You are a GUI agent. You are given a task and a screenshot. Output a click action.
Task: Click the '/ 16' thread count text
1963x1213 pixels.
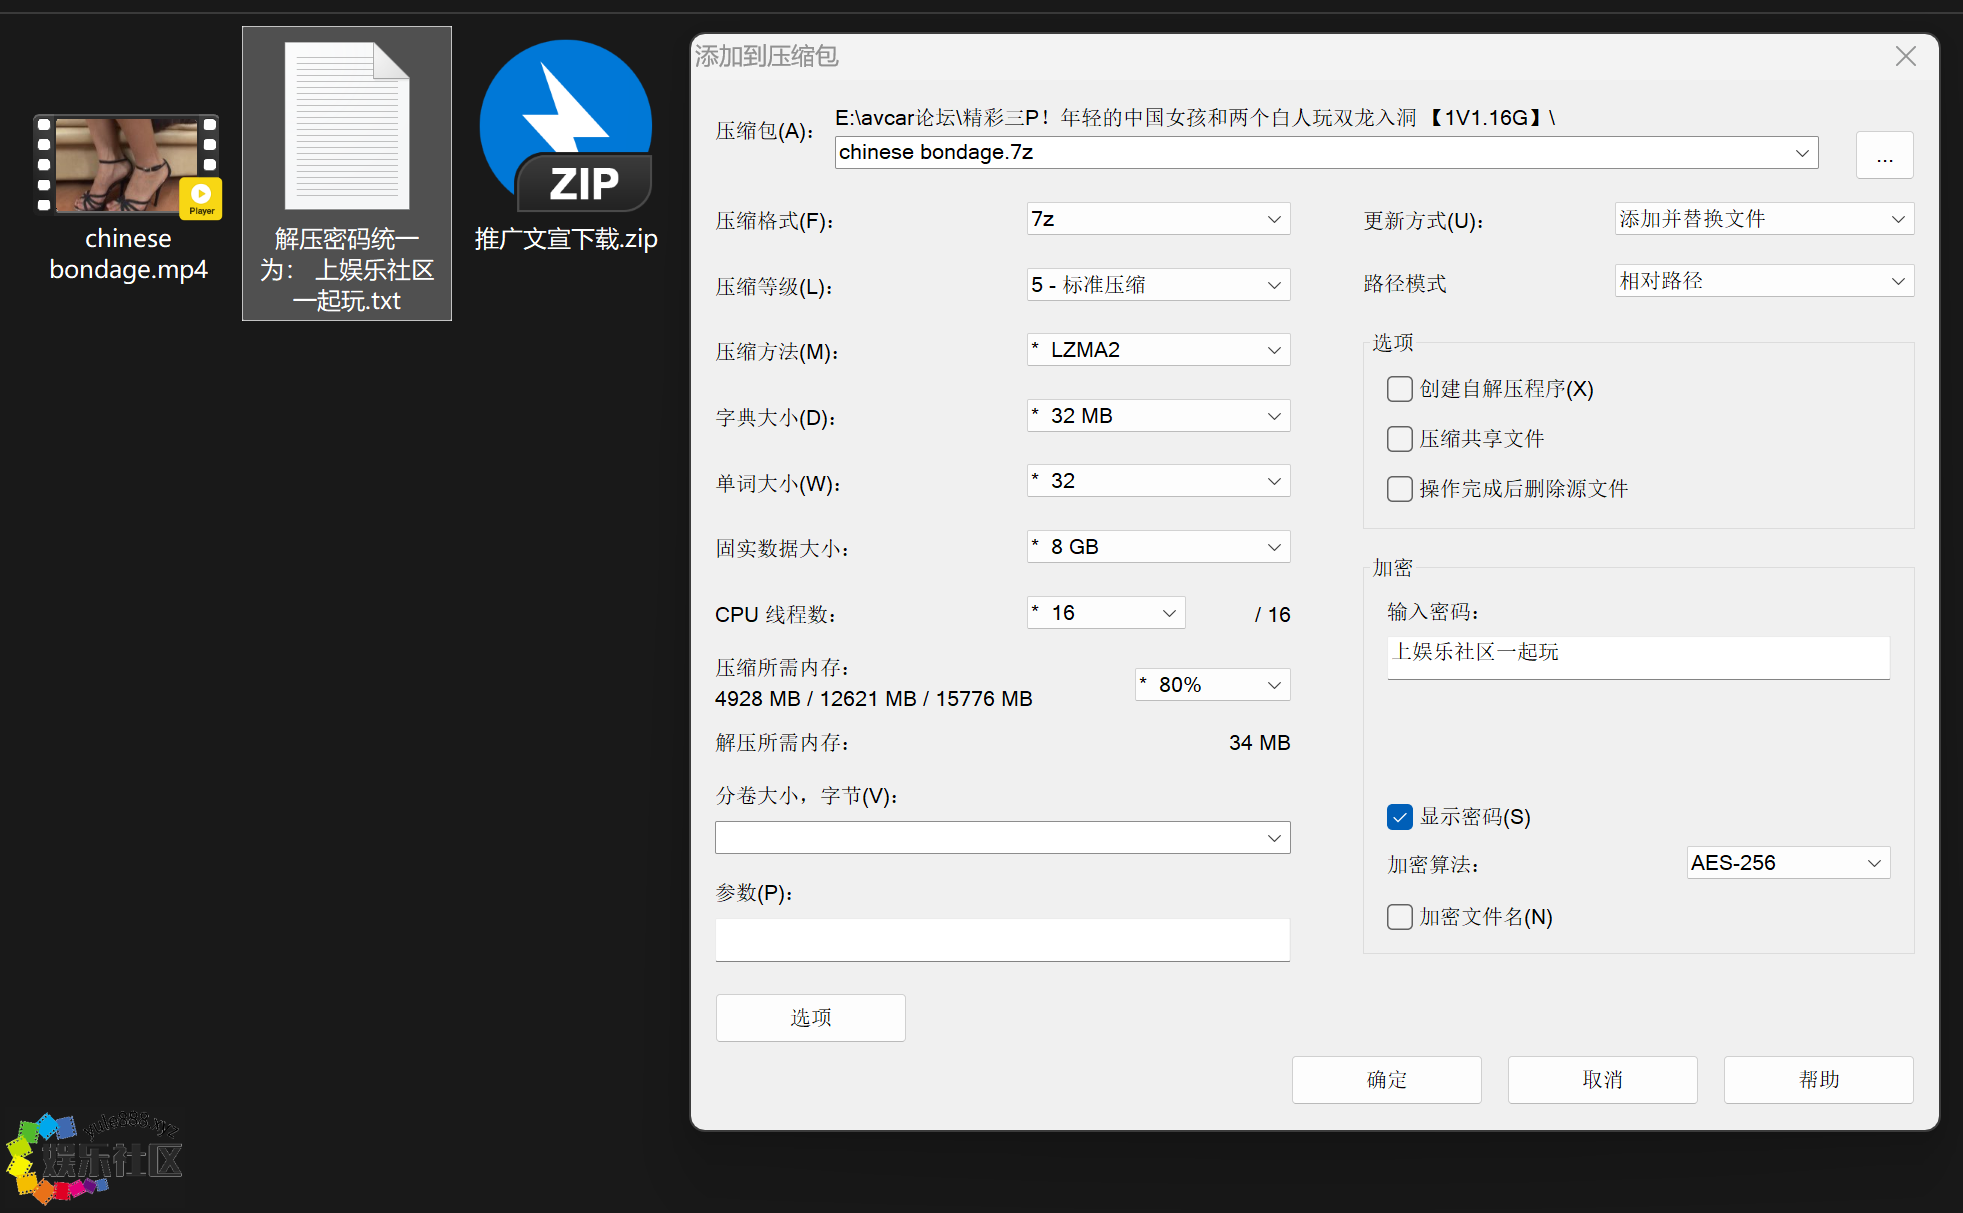point(1273,615)
